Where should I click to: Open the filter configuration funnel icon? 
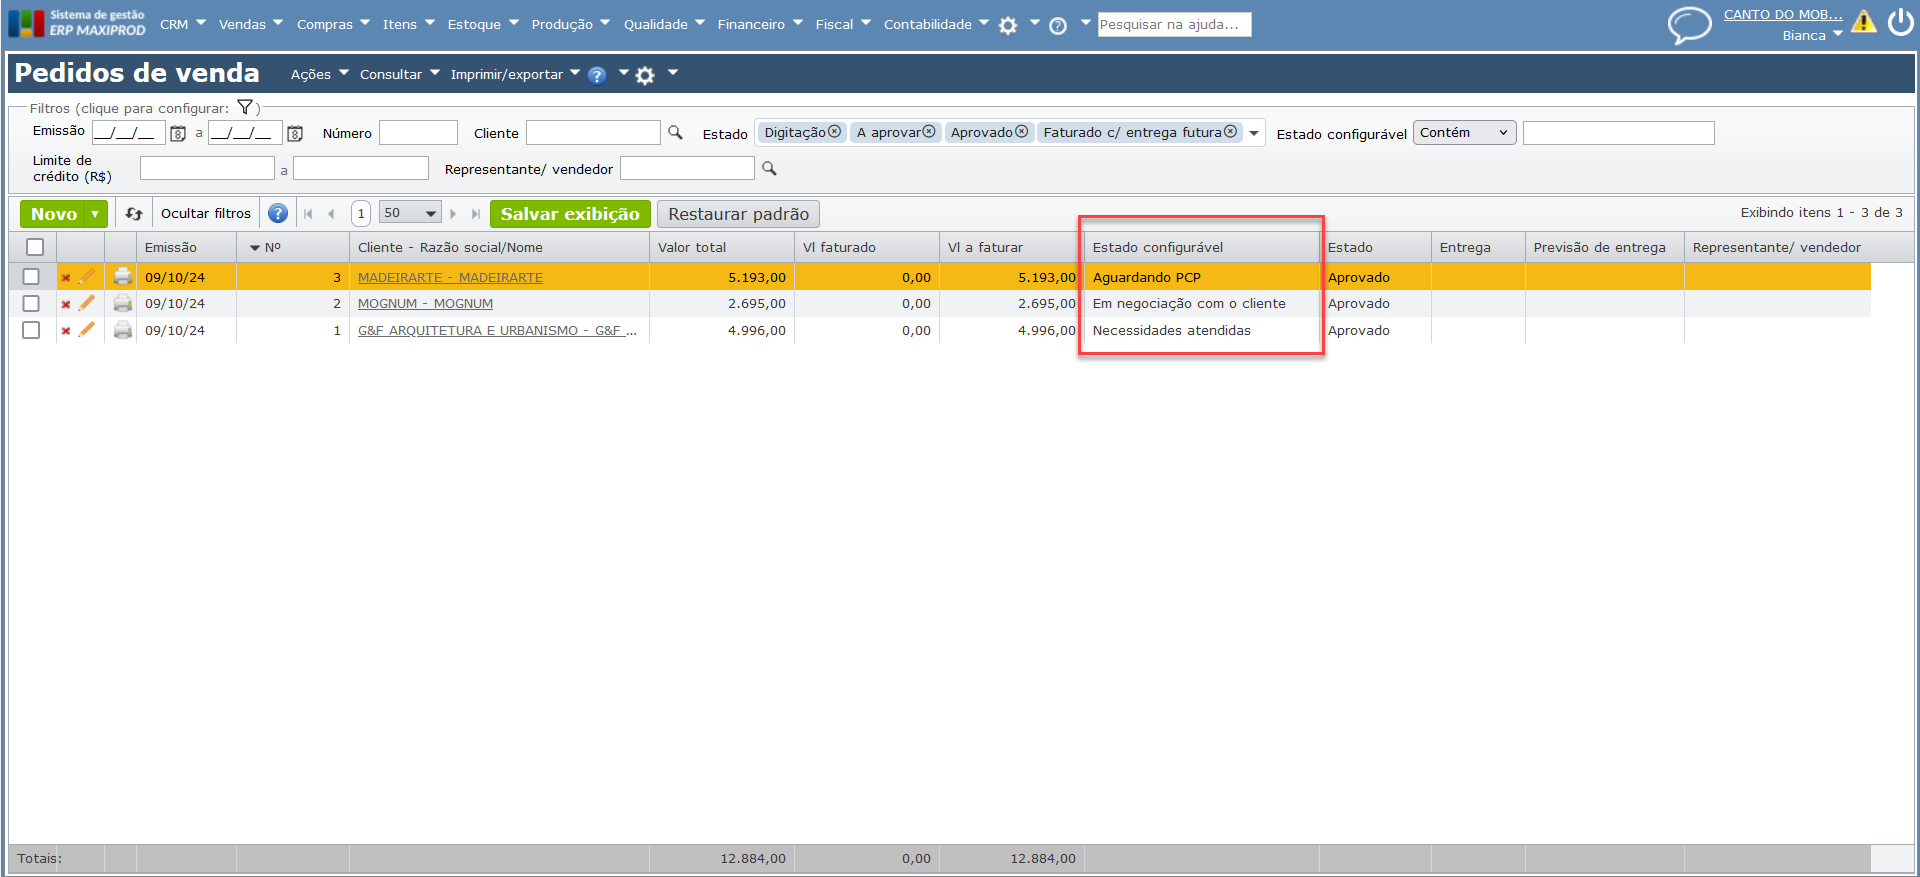click(245, 107)
